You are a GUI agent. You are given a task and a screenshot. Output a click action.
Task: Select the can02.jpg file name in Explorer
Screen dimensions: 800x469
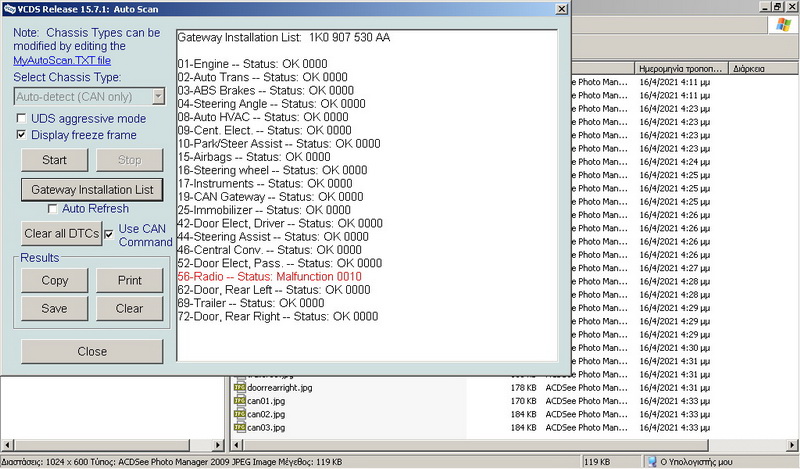266,414
